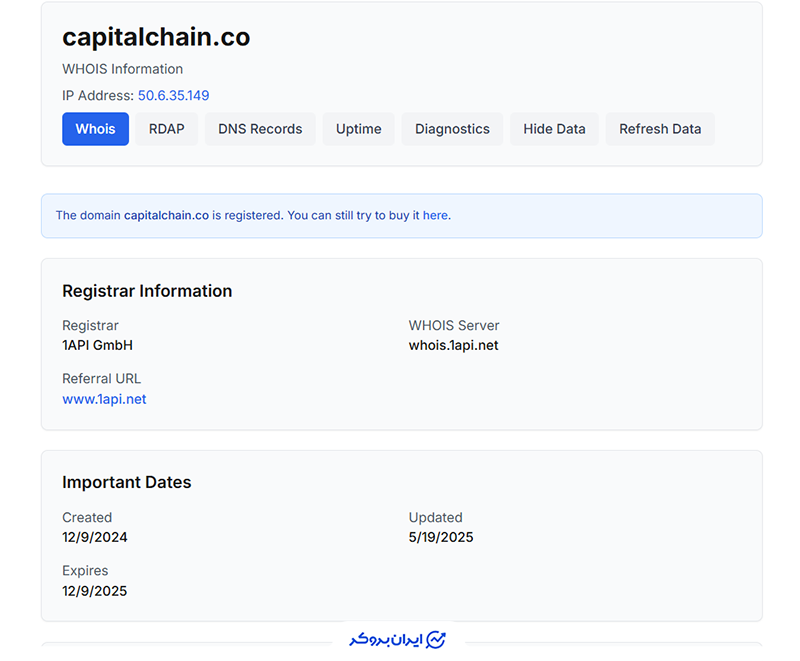Open the IP address 50.6.35.149 link
The image size is (800, 661).
coord(175,95)
